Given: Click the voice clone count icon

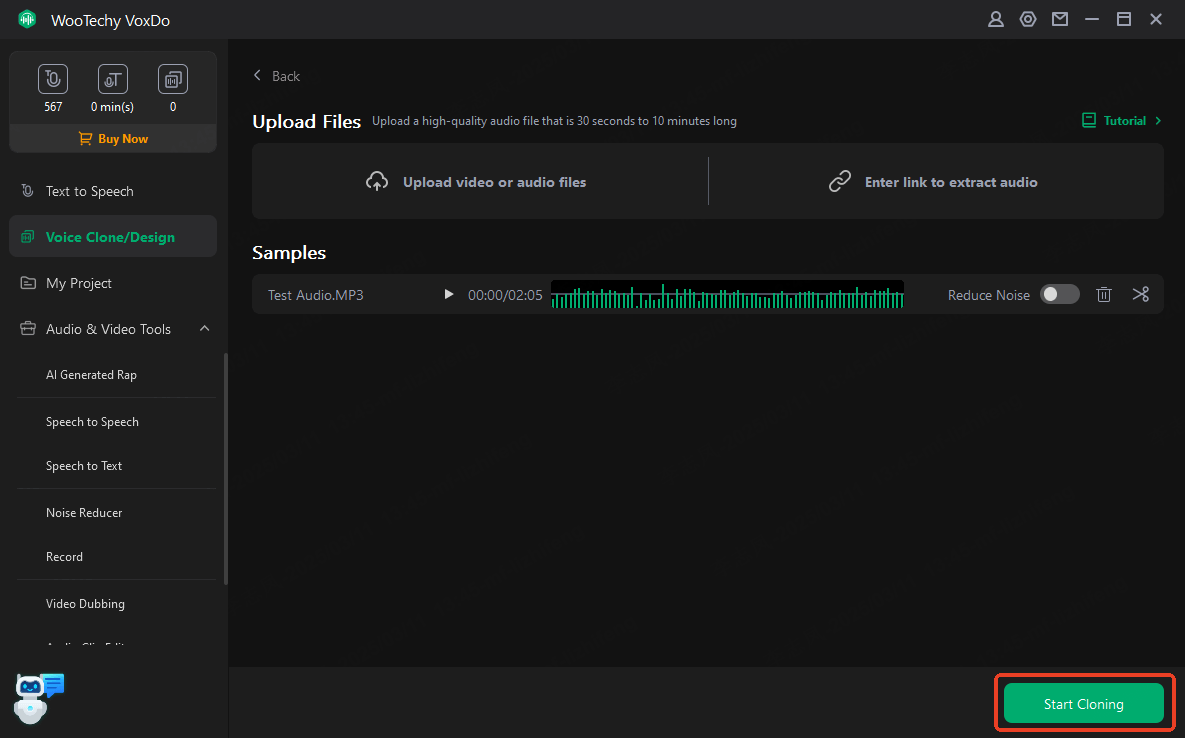Looking at the screenshot, I should (x=173, y=79).
